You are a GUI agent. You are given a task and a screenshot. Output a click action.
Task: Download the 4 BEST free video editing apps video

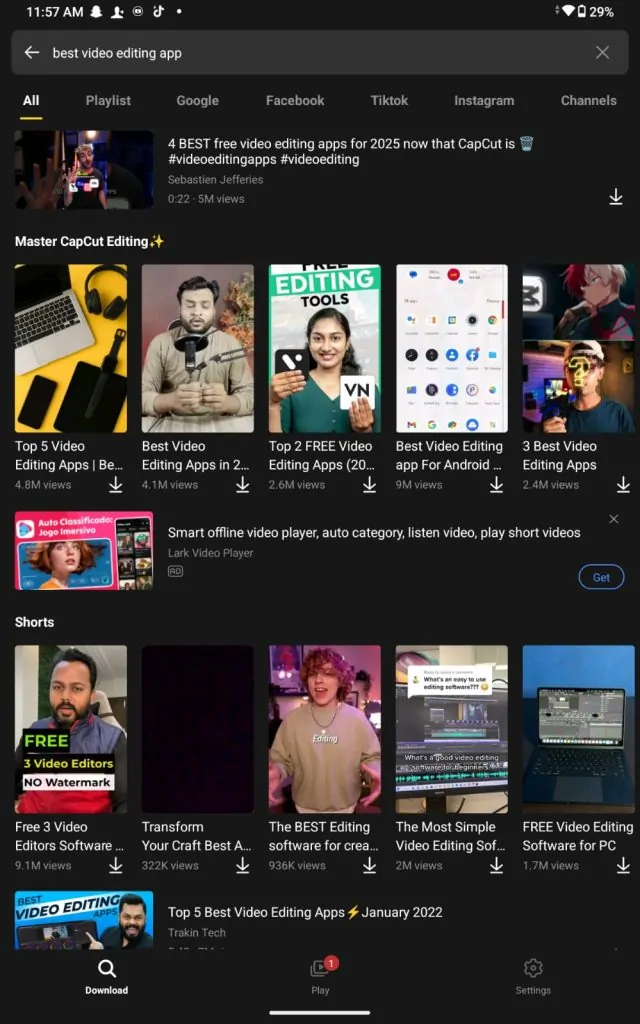point(616,197)
